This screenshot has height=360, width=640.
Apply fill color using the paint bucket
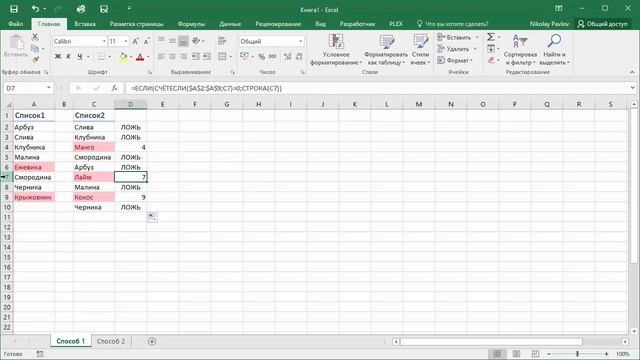pos(123,57)
